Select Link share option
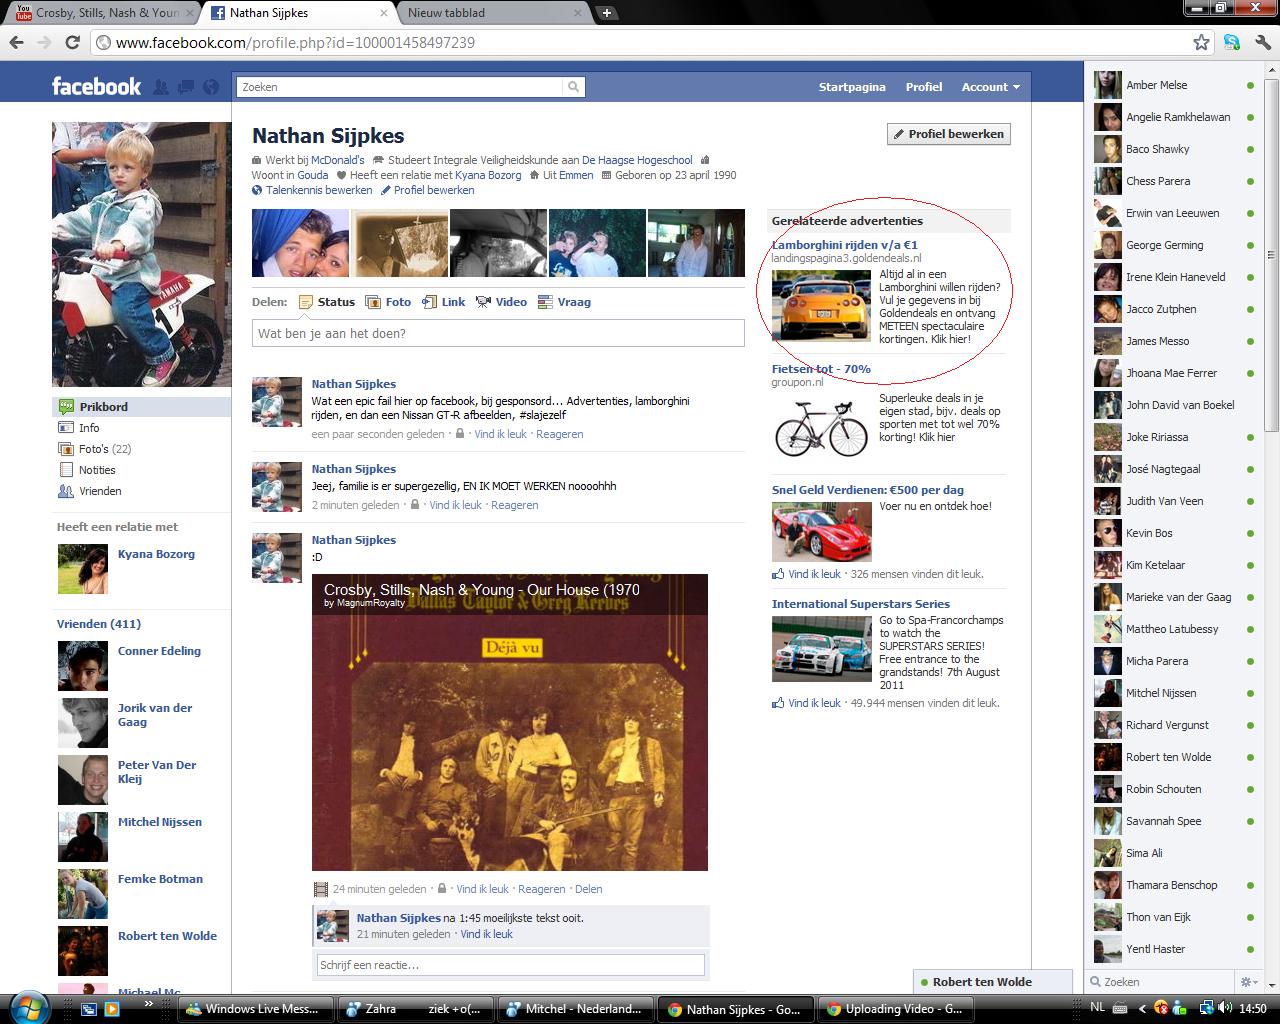Viewport: 1280px width, 1024px height. click(443, 302)
